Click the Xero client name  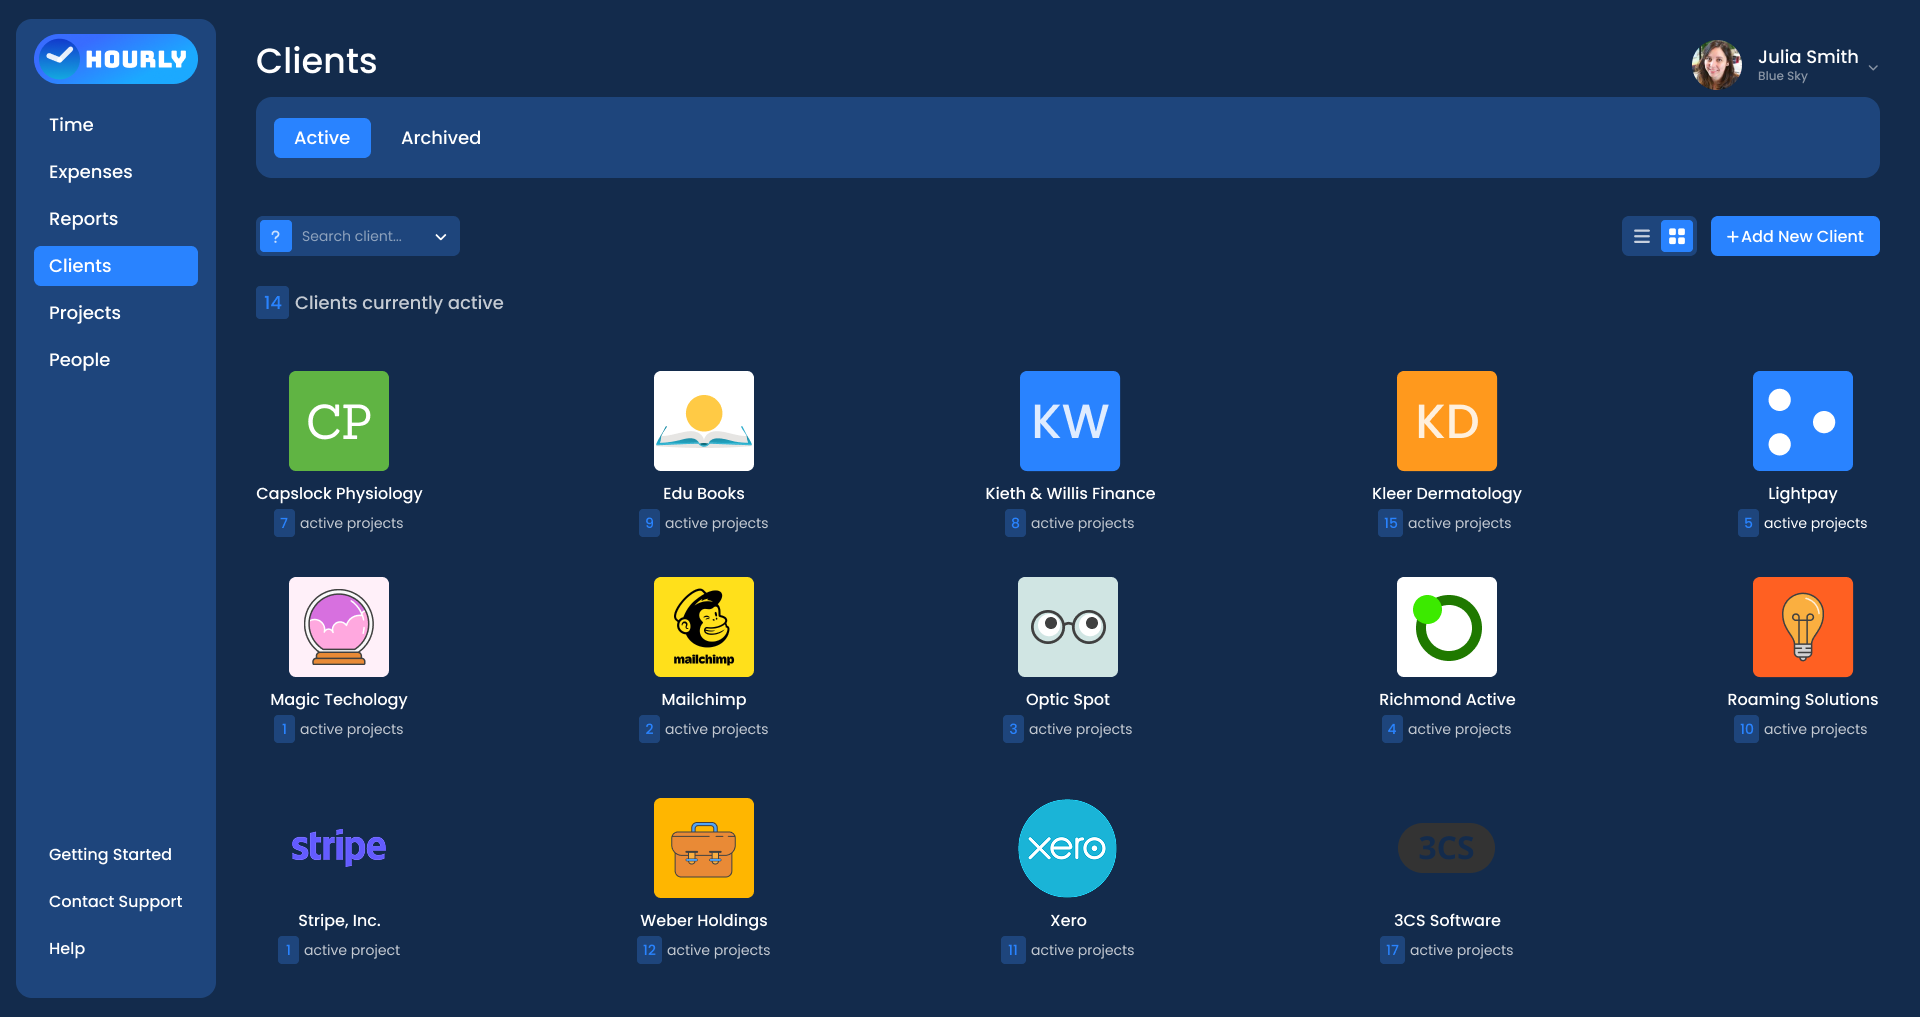[1068, 920]
